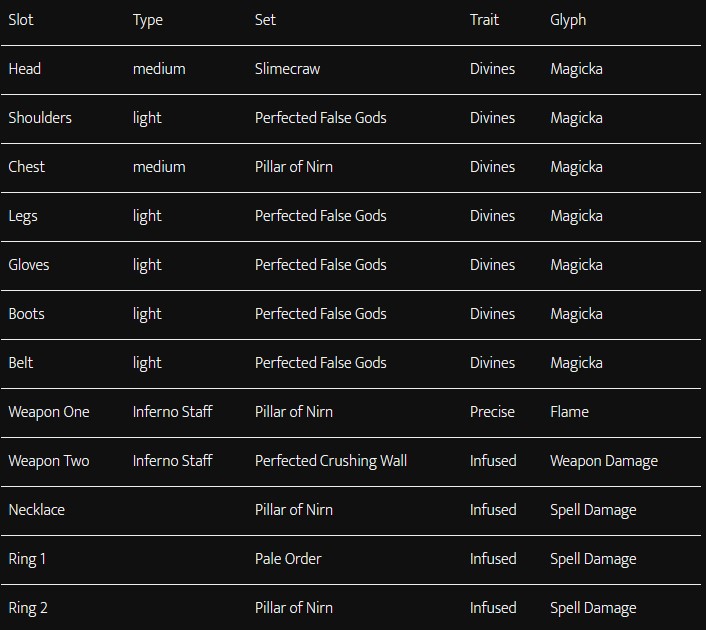Click the Glyph column header
This screenshot has width=706, height=630.
[568, 20]
